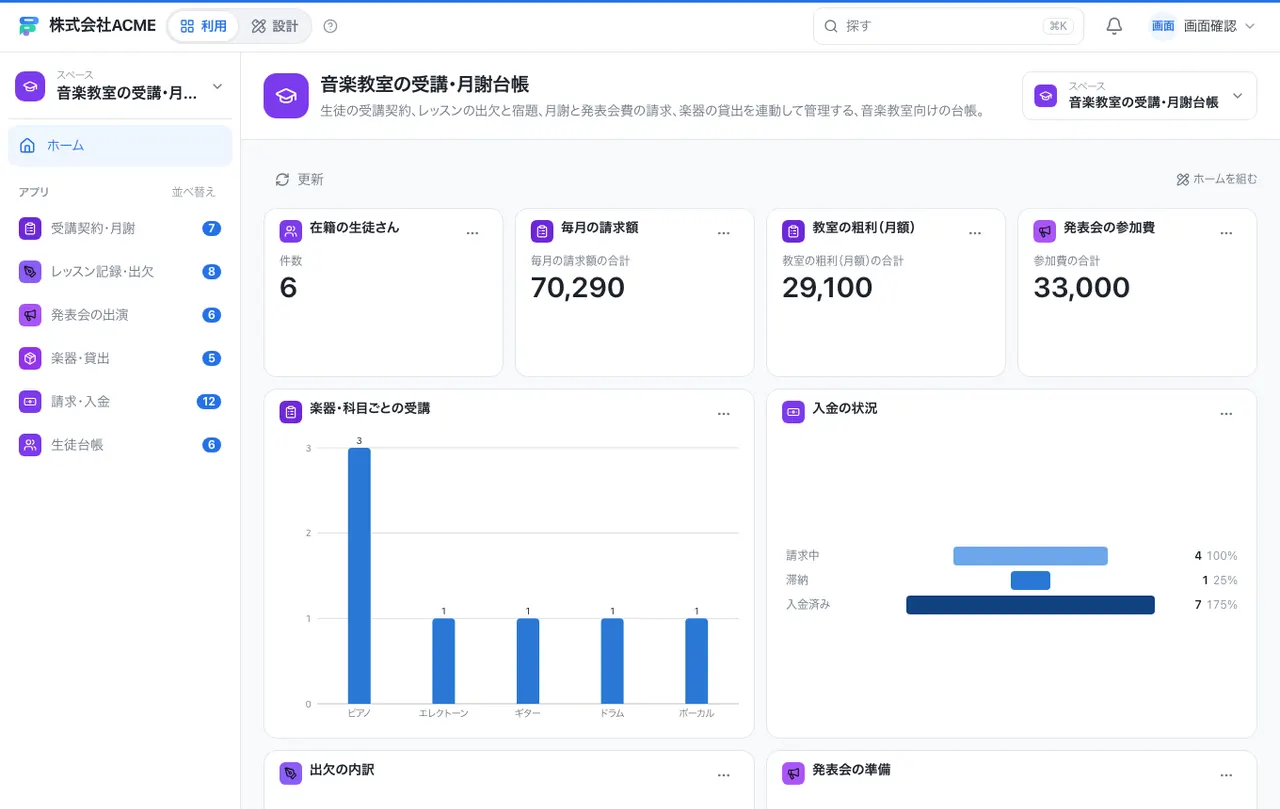Click 並べ替え in the sidebar
The width and height of the screenshot is (1280, 809).
pyautogui.click(x=193, y=192)
